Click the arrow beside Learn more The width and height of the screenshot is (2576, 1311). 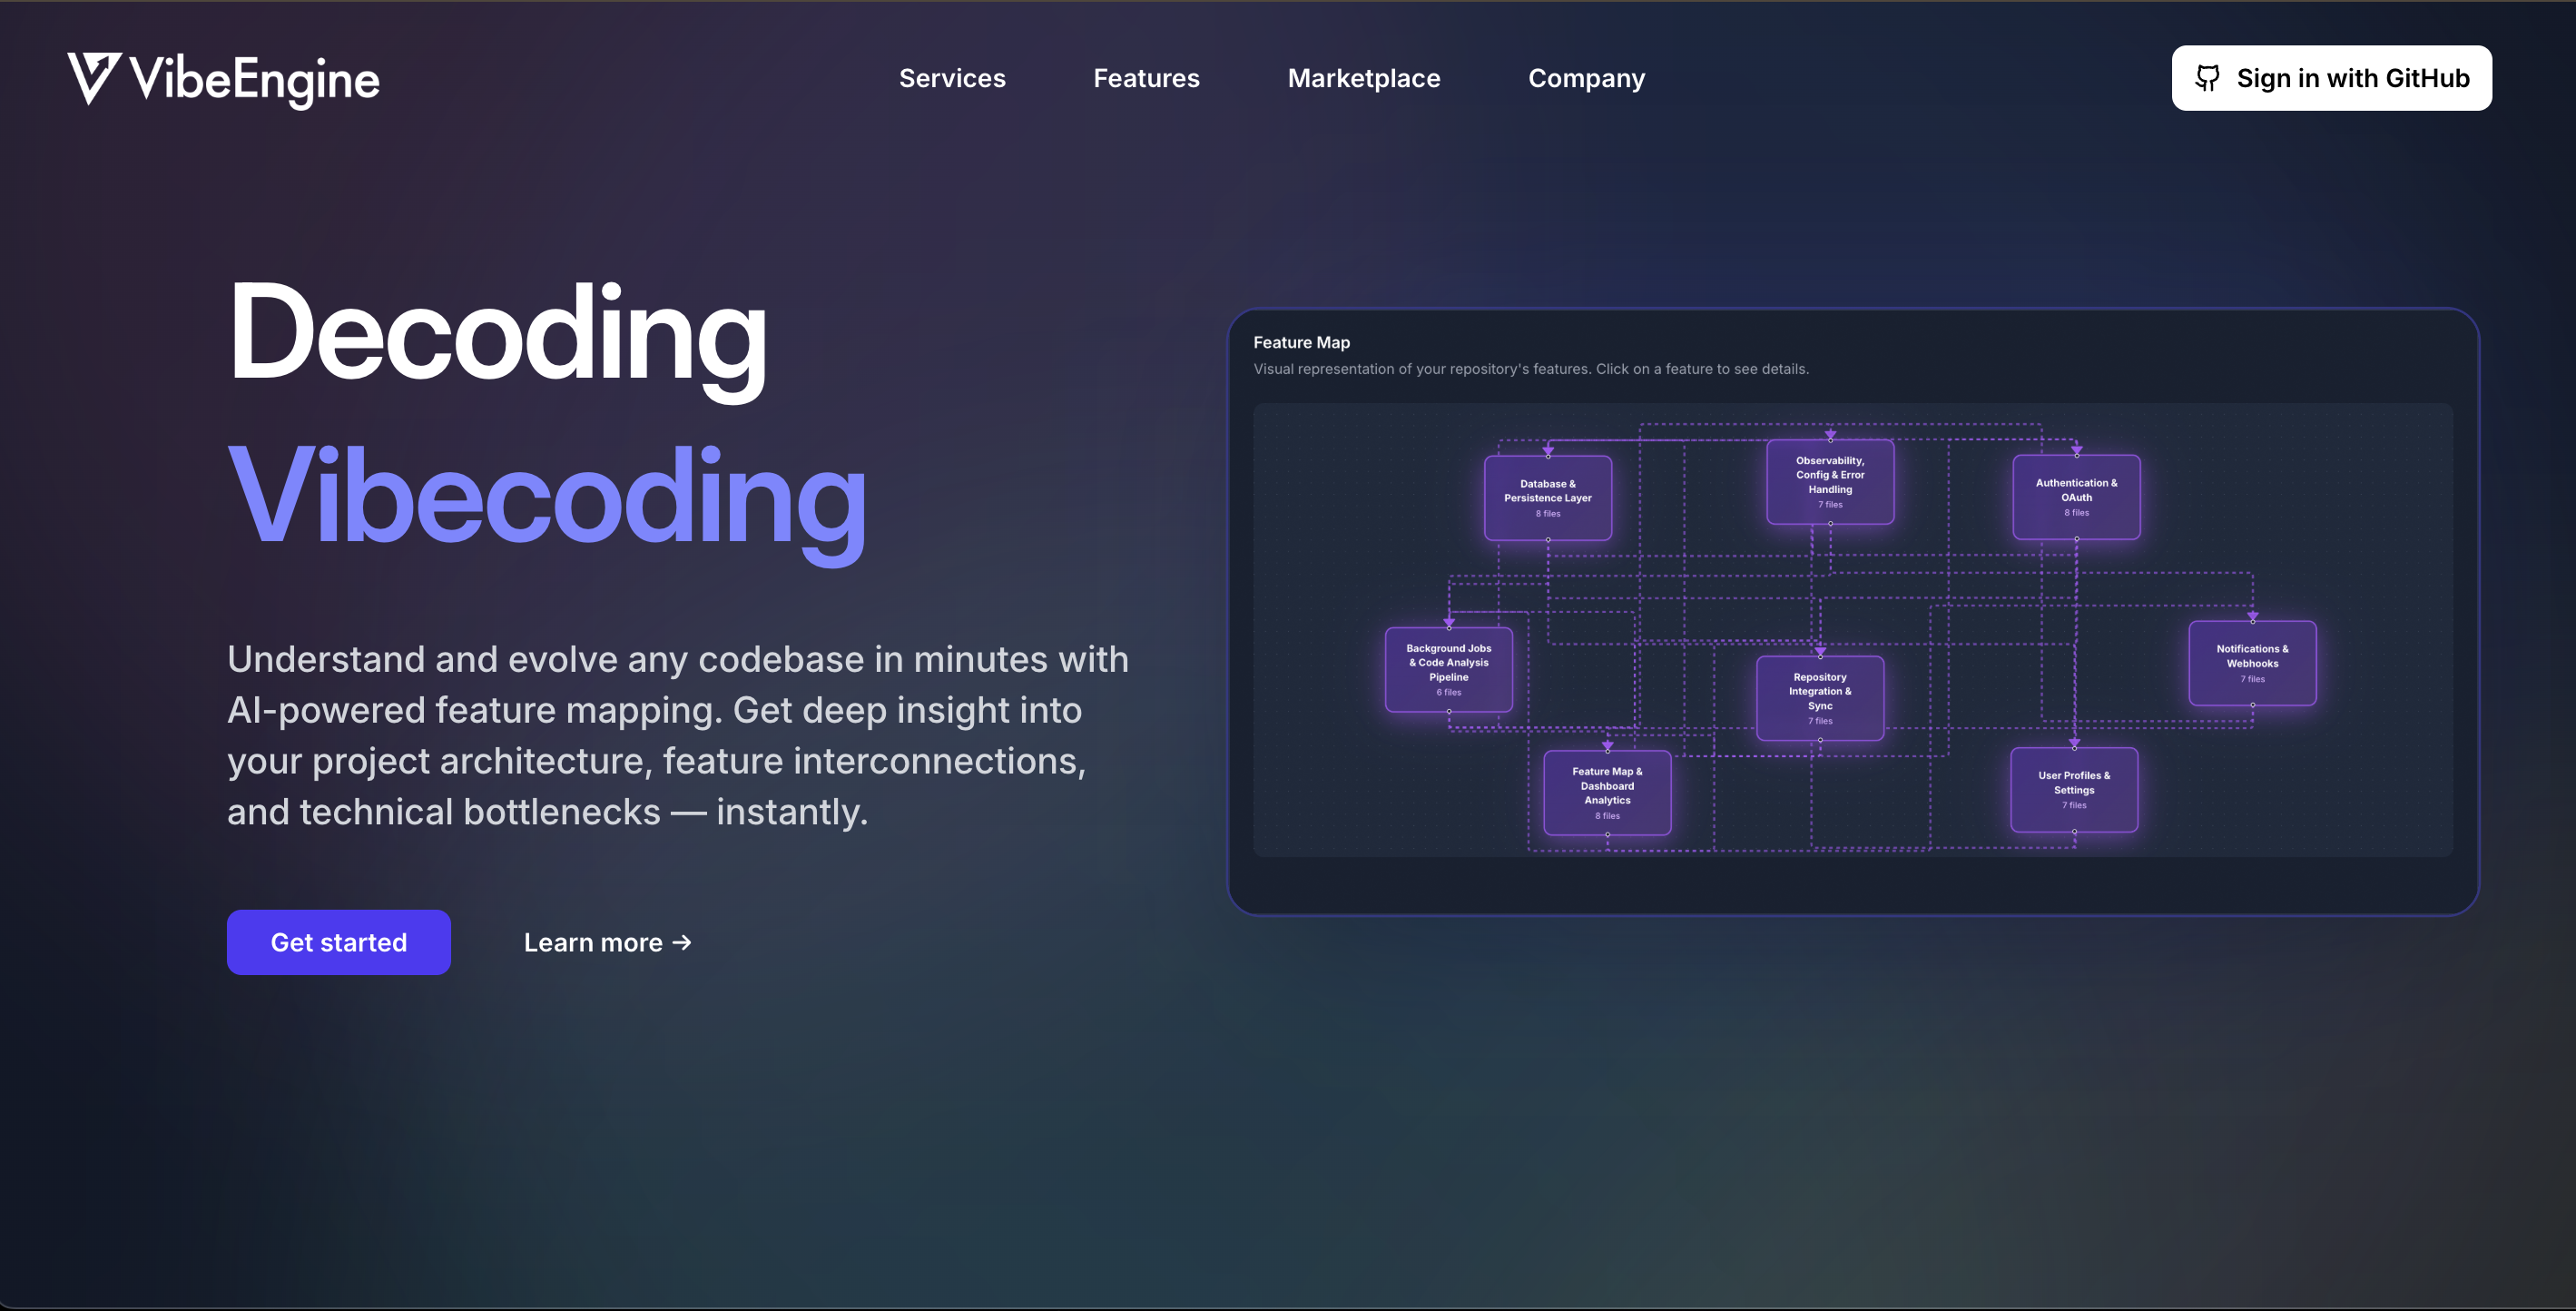coord(682,942)
